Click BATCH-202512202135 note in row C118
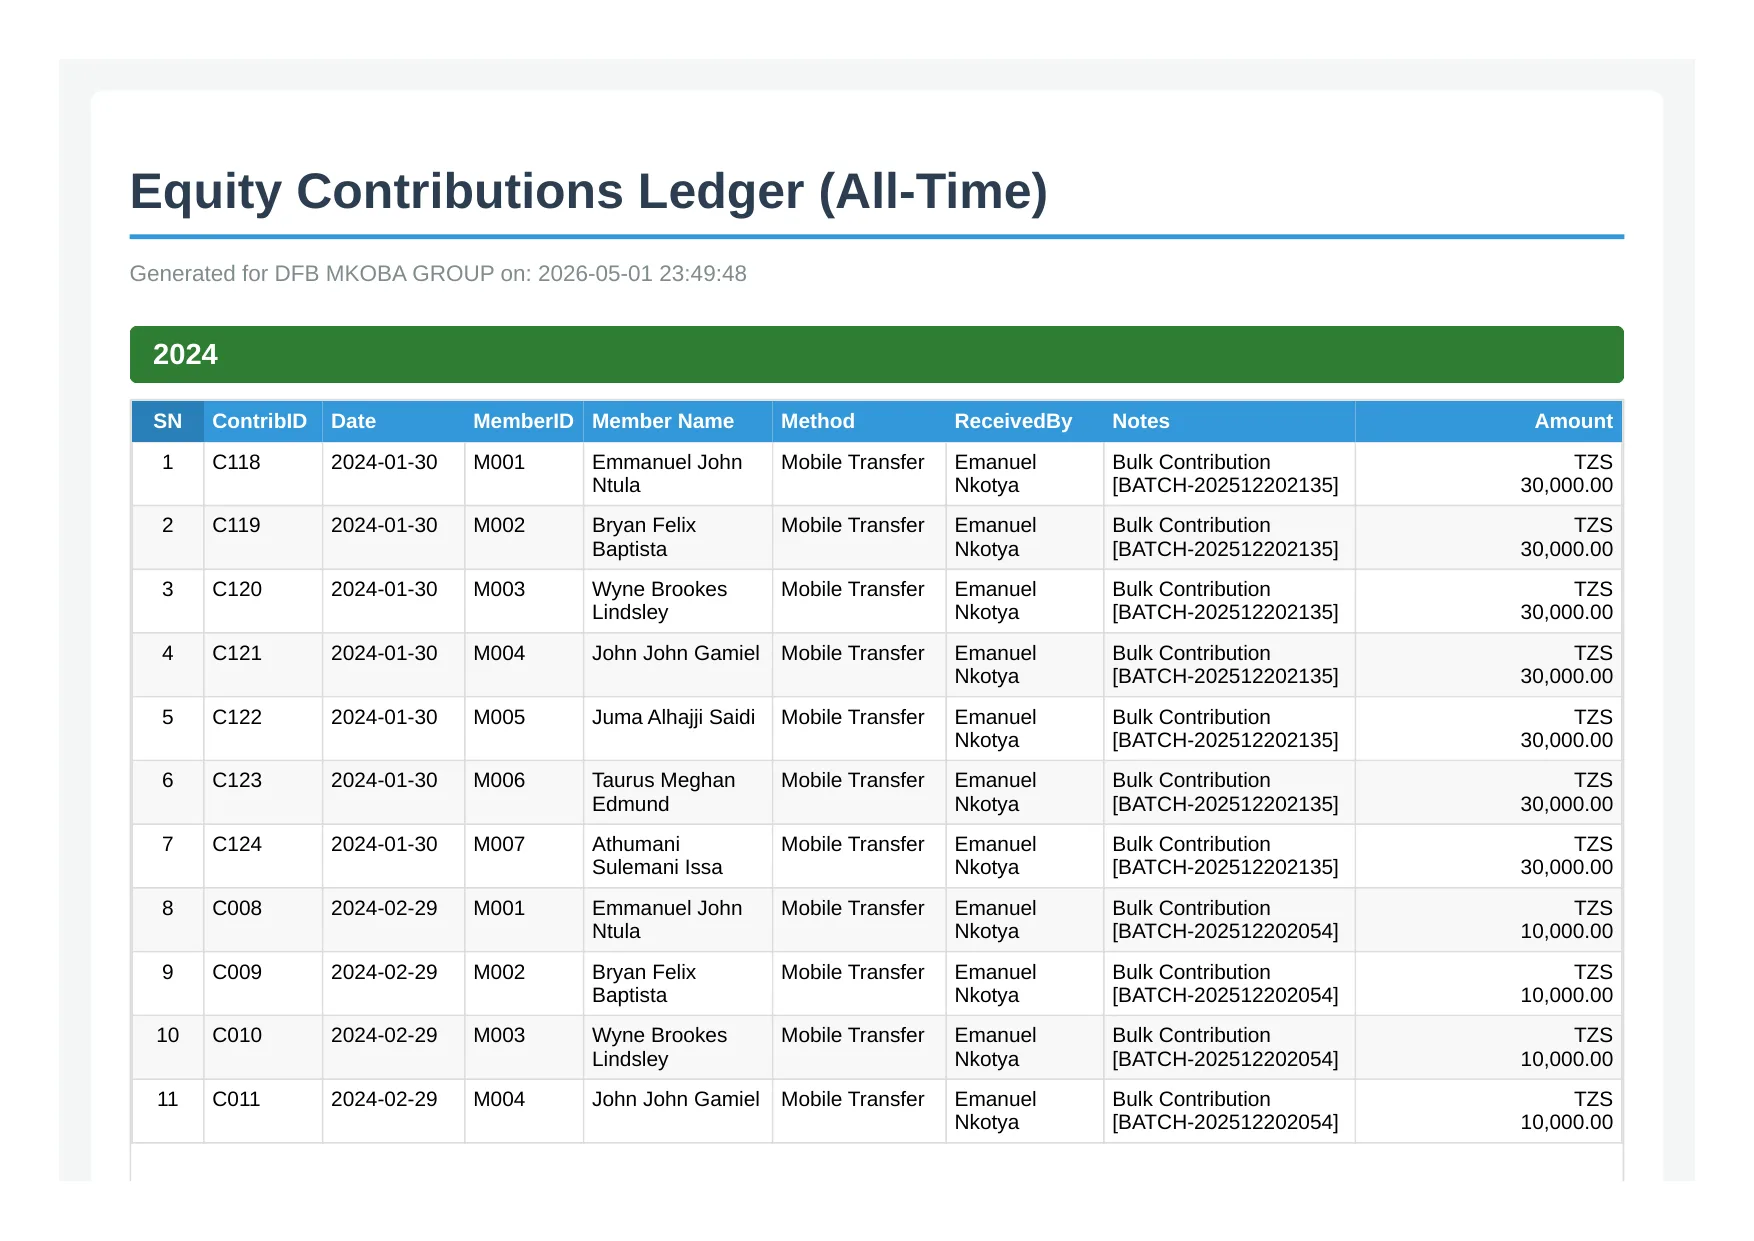Screen dimensions: 1754x1241 click(x=1225, y=485)
